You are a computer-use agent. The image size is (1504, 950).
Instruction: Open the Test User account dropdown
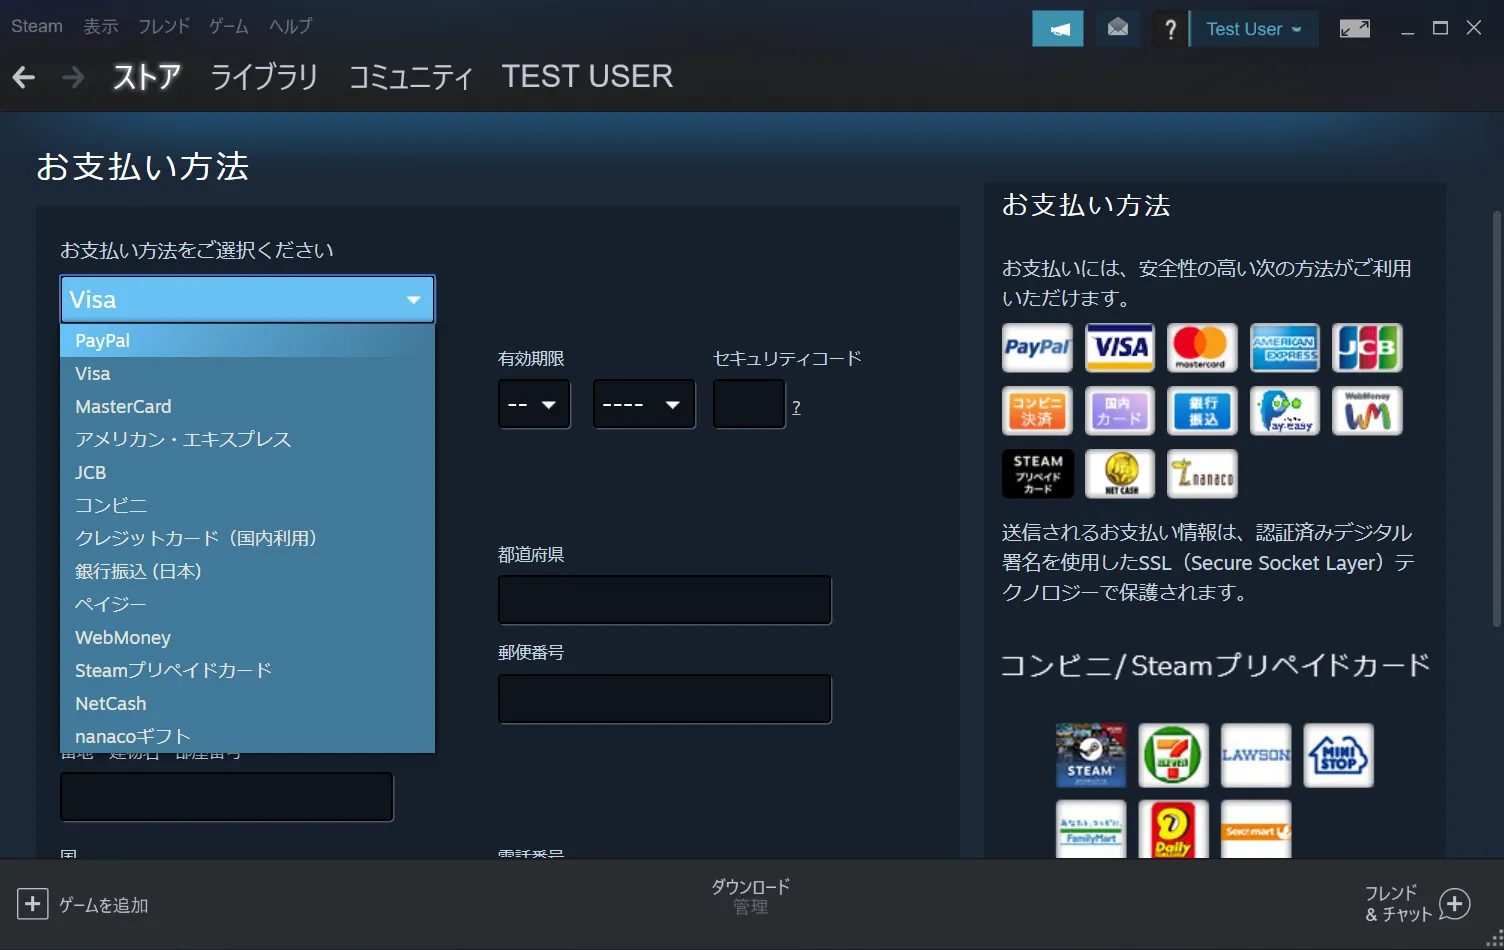click(x=1254, y=29)
